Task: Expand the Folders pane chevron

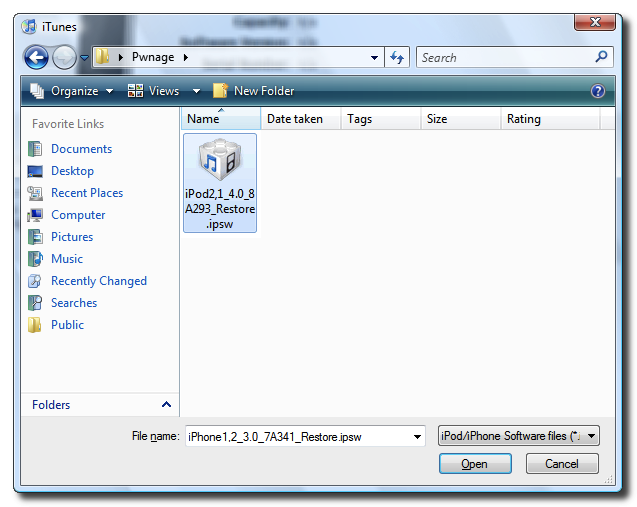Action: 166,404
